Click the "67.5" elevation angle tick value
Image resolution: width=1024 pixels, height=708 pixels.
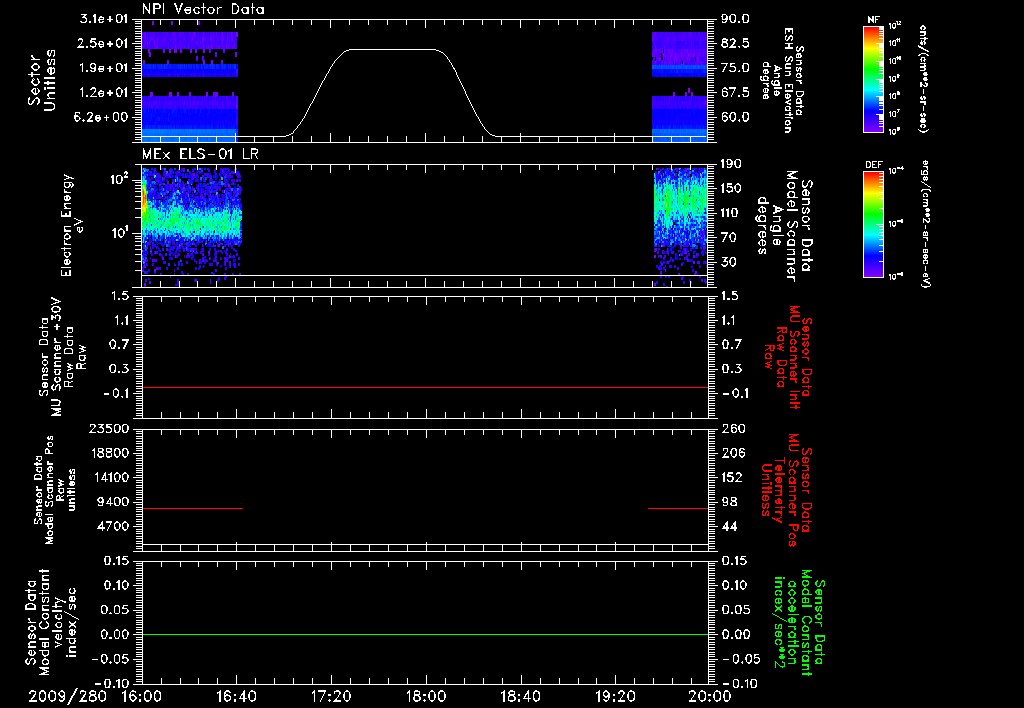coord(735,93)
